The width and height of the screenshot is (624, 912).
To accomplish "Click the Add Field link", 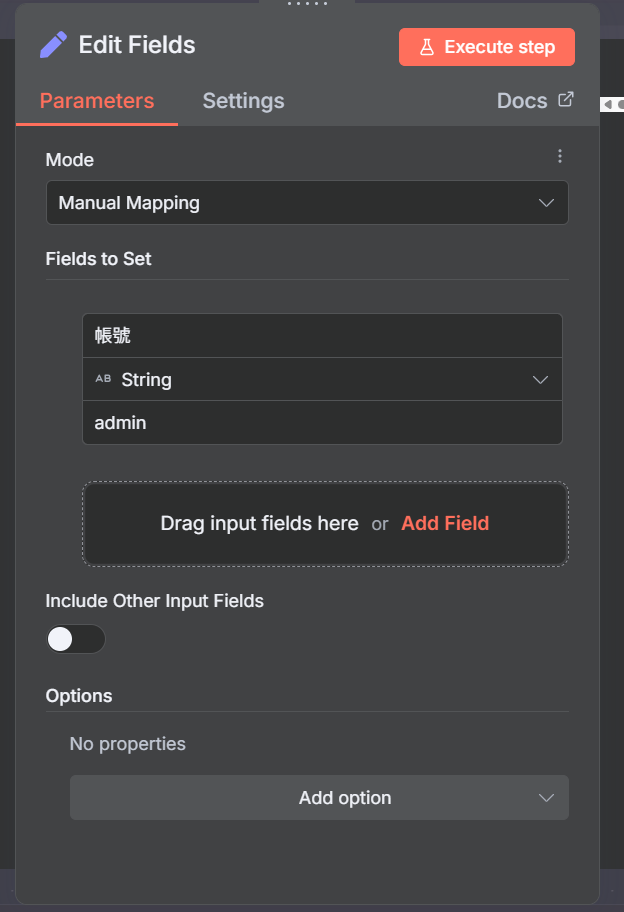I will click(x=445, y=523).
